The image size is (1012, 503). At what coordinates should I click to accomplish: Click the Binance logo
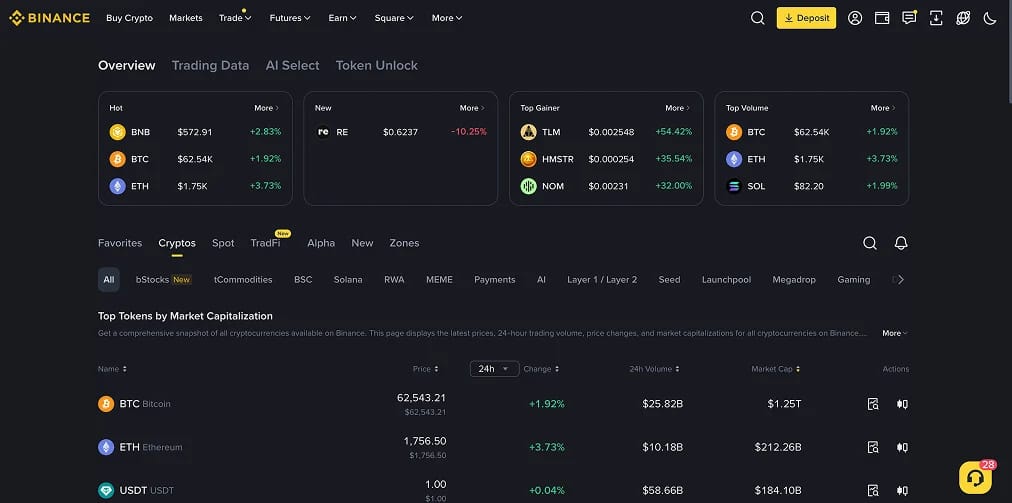[50, 18]
